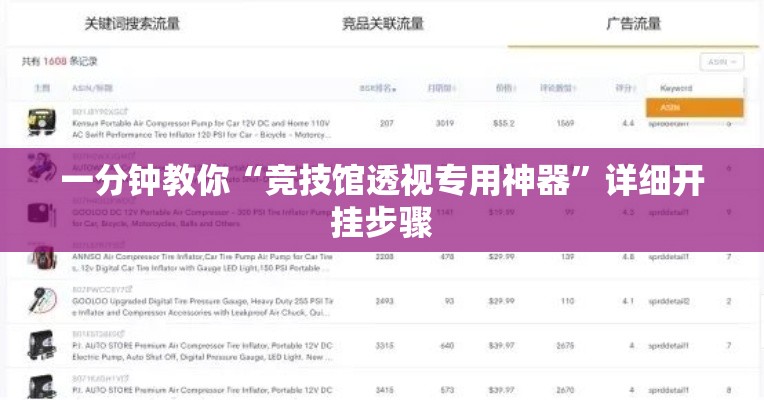The image size is (764, 400).
Task: Click rating value 4.4
Action: [x=628, y=123]
